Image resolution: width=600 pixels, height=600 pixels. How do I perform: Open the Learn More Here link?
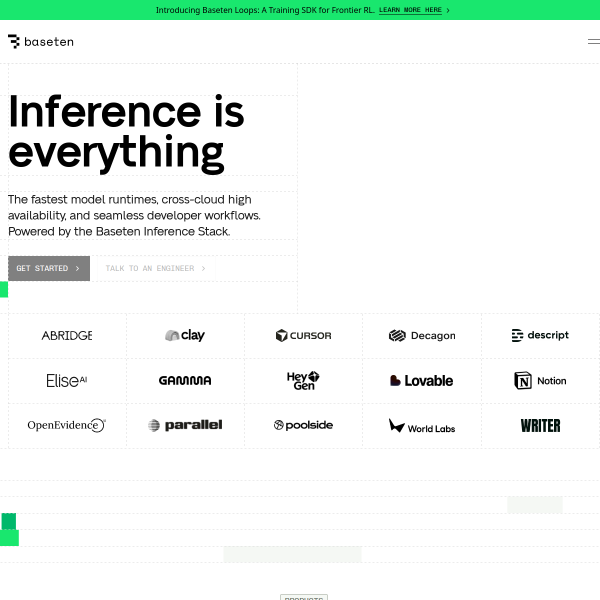point(410,10)
